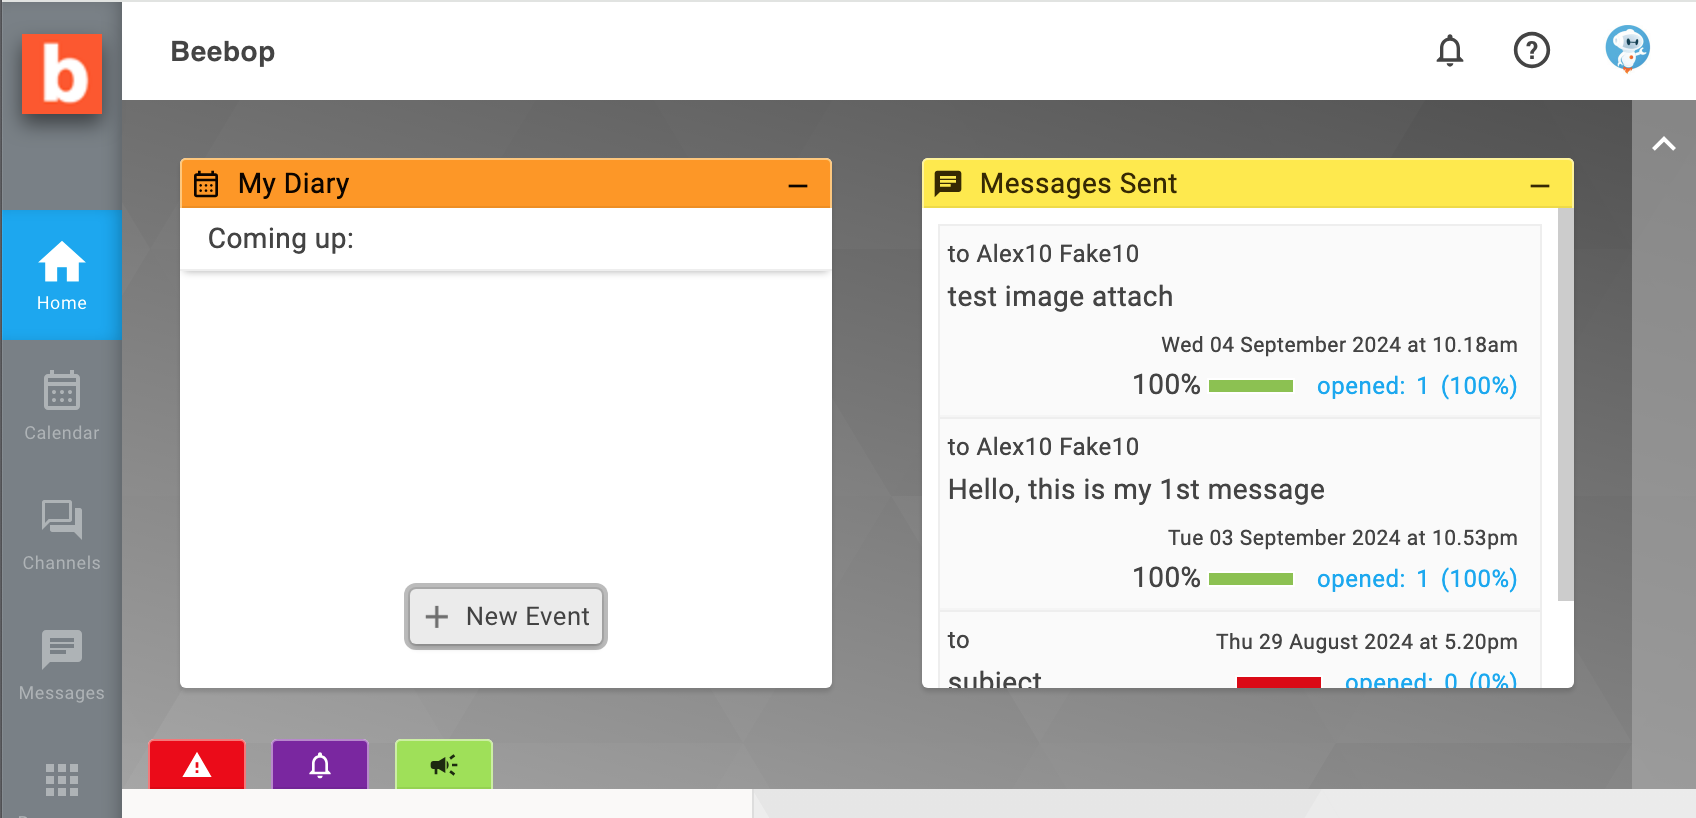Open Channels from the sidebar

pos(62,535)
